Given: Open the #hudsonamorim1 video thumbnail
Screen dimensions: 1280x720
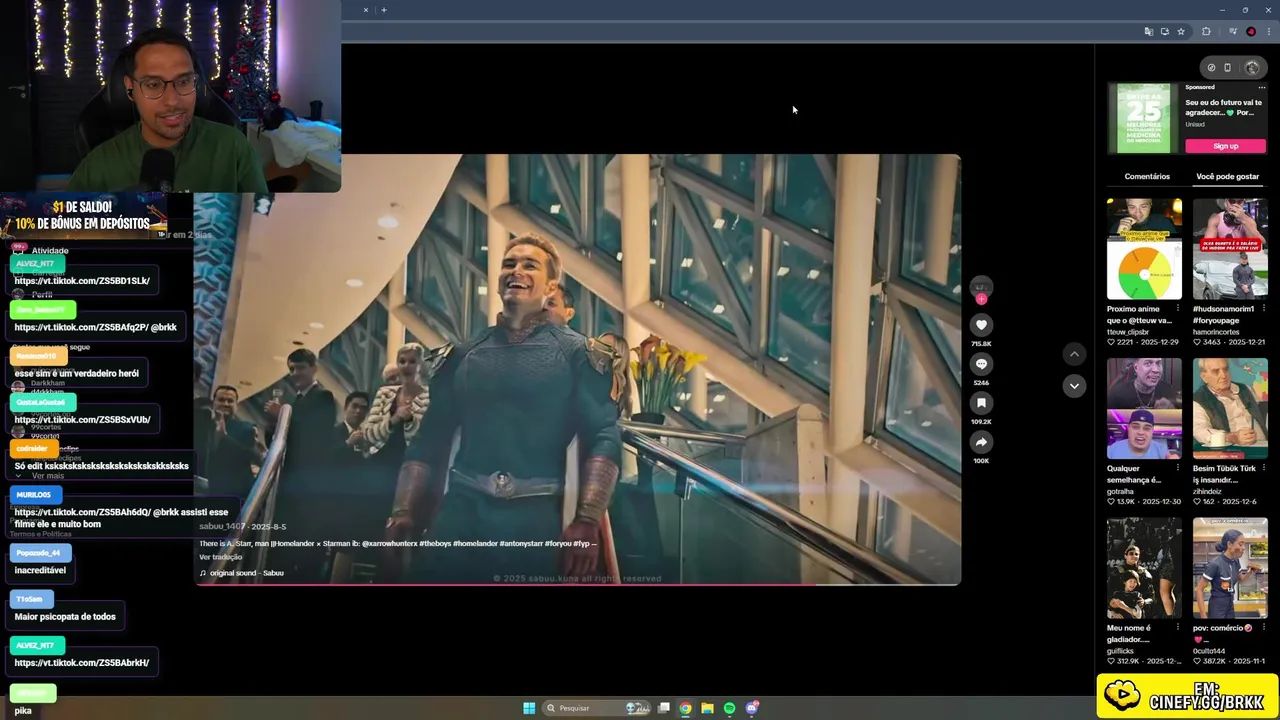Looking at the screenshot, I should tap(1230, 249).
